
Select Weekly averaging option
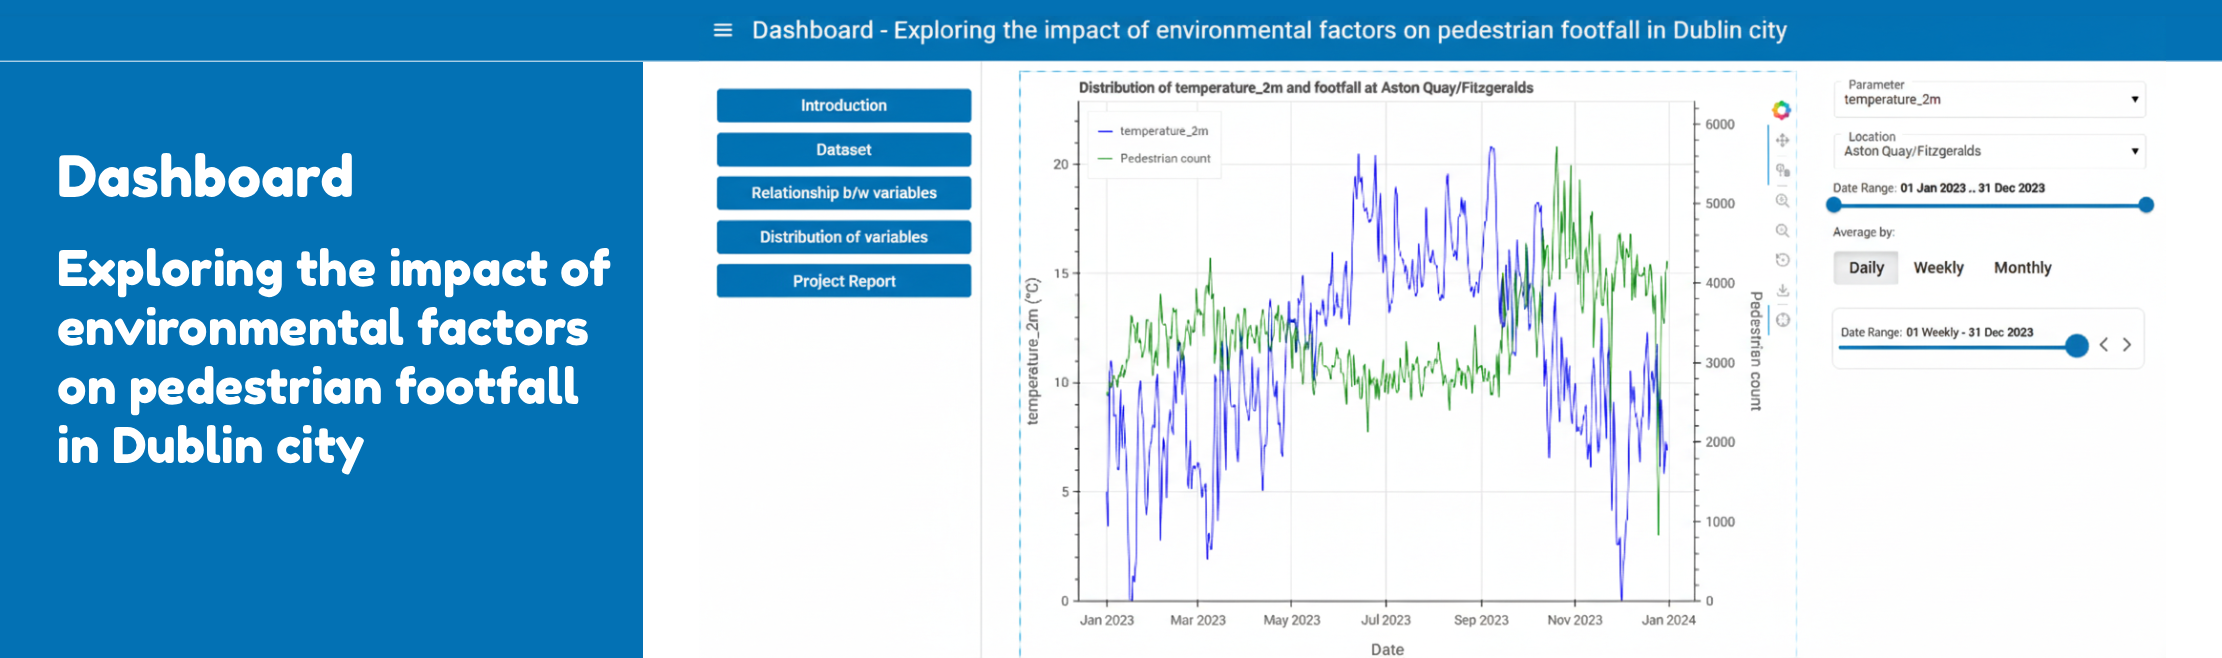(1938, 268)
